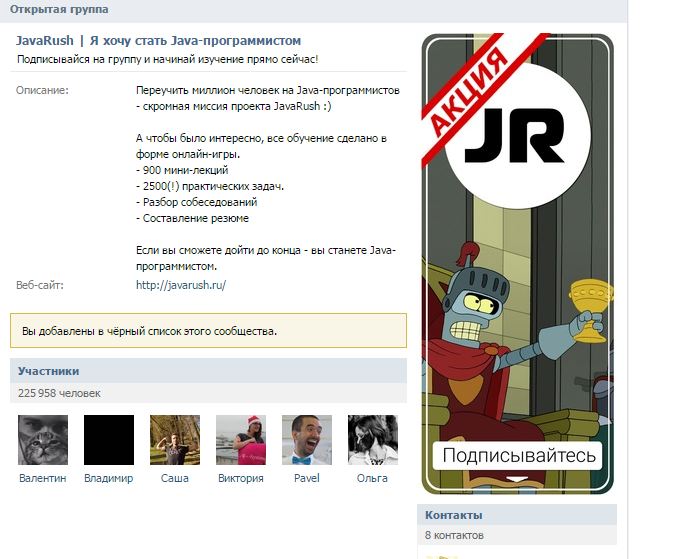
Task: Open the javarush.ru website link
Action: click(181, 285)
